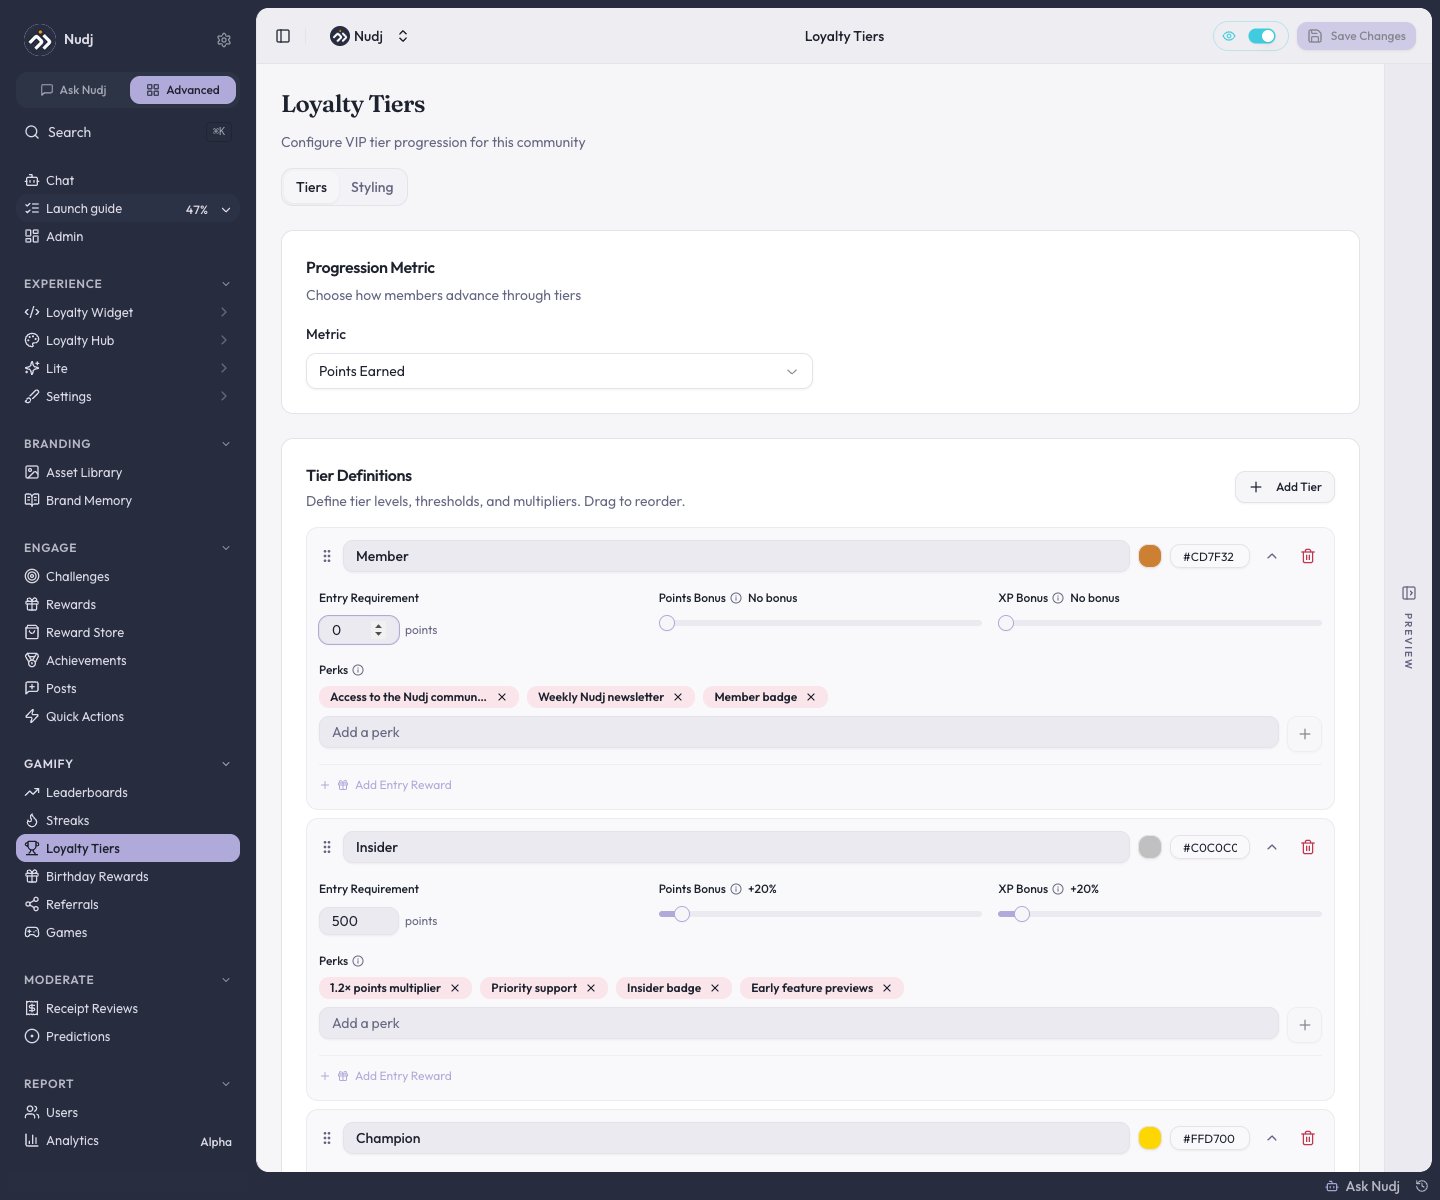Click the eye preview icon in header

click(x=1229, y=36)
